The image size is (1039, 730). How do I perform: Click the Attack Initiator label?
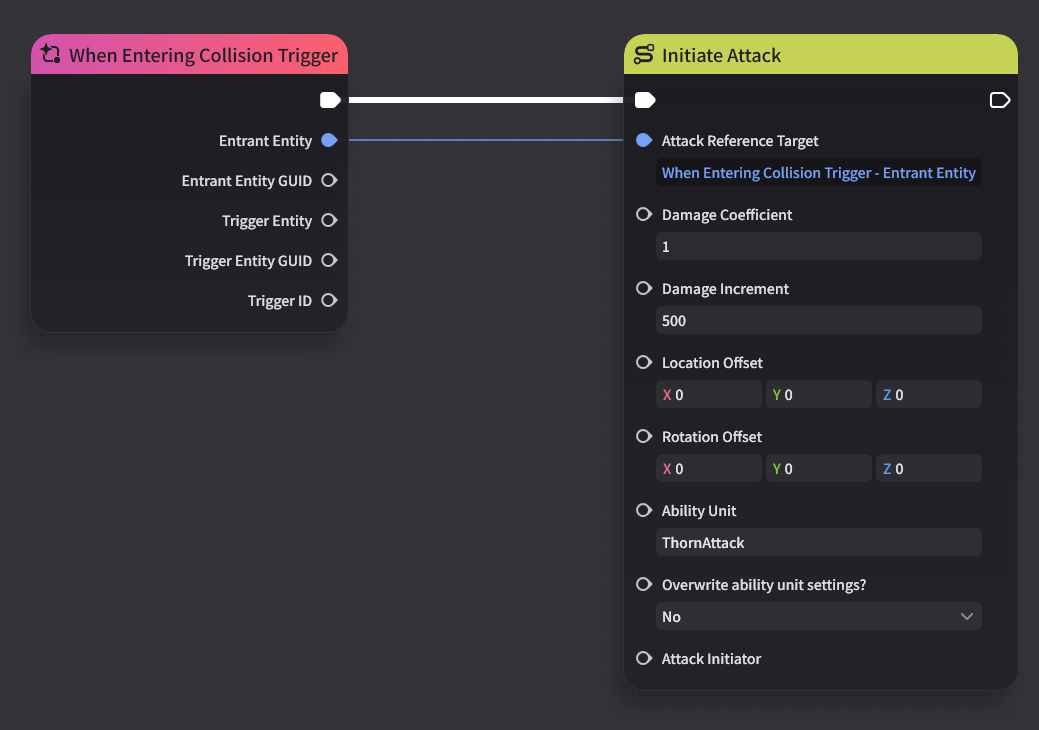[711, 658]
